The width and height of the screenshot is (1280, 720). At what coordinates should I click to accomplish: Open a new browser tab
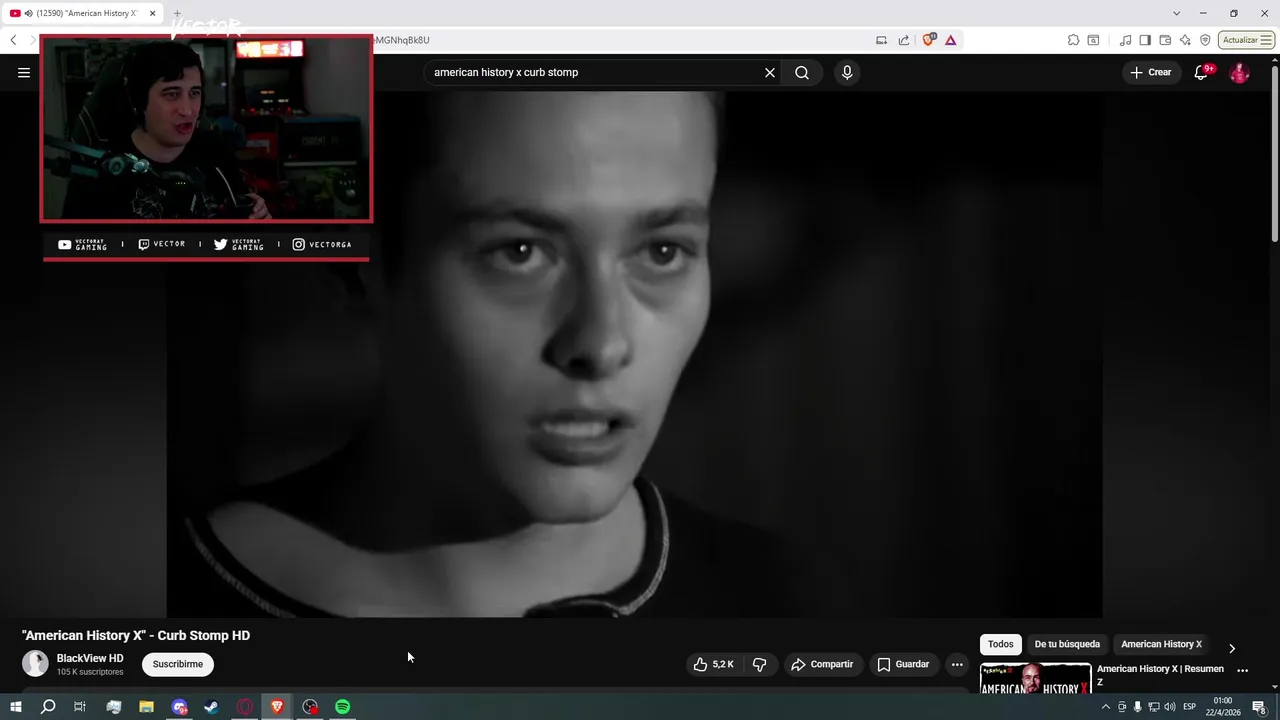click(178, 13)
